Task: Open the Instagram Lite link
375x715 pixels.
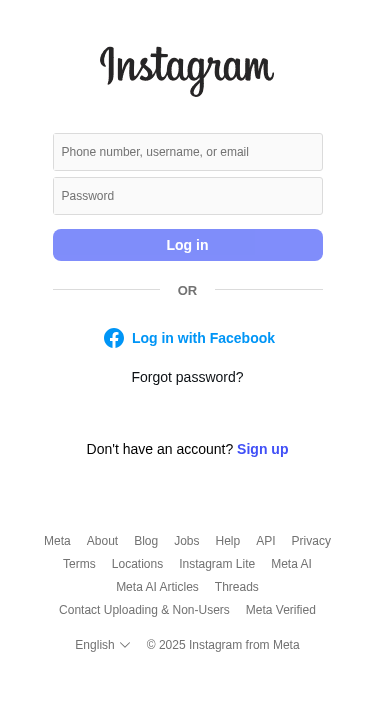Action: 217,564
